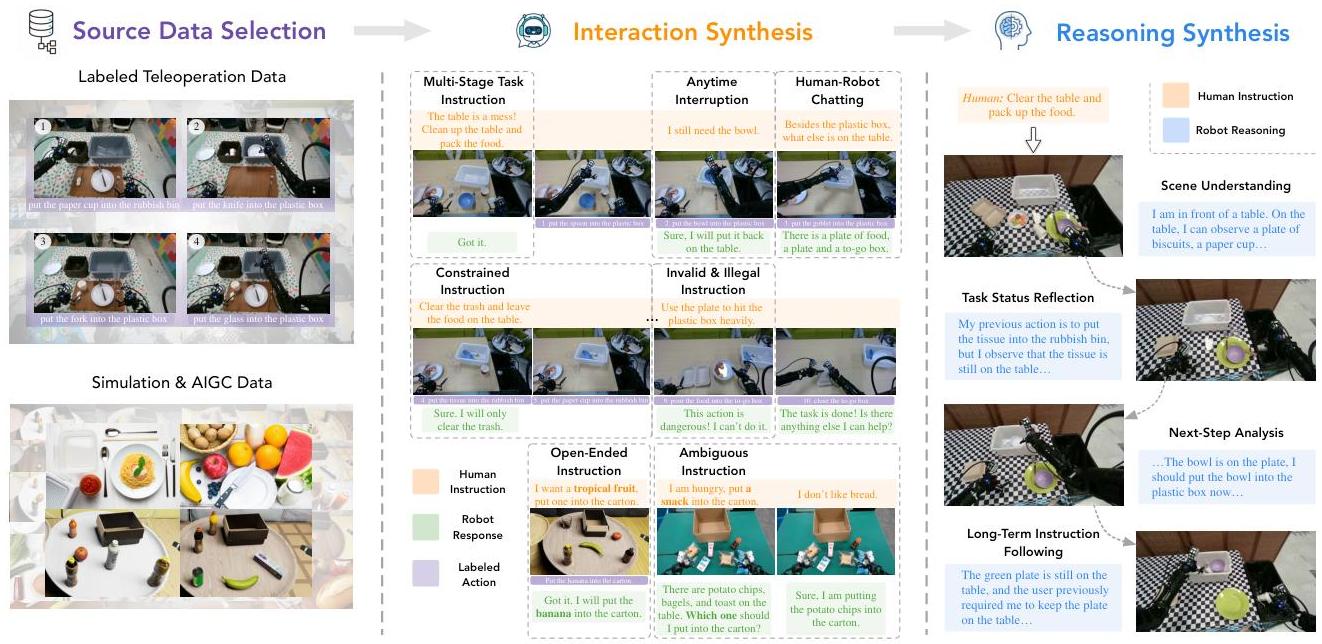Click the 'Constrained Instruction' title

coord(473,281)
